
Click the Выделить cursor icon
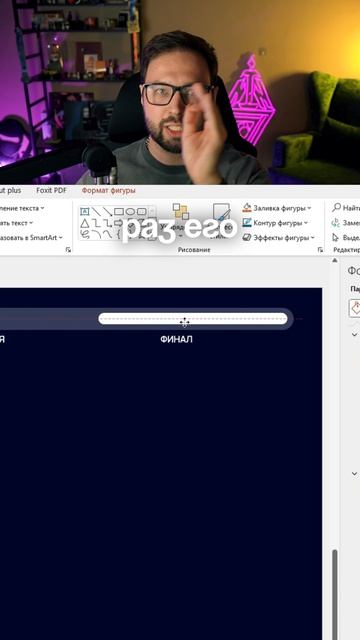(336, 237)
